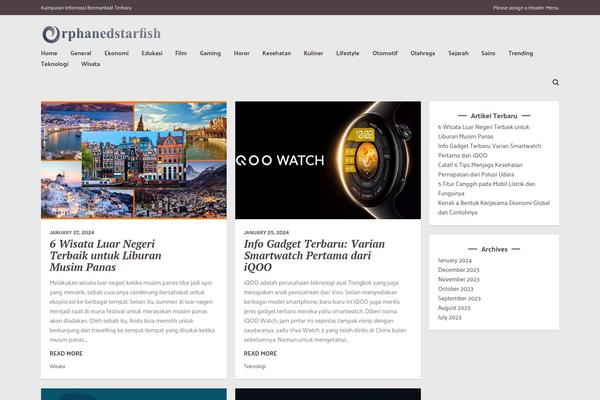This screenshot has height=400, width=600.
Task: Click the Orphanedstarfish site logo
Action: 101,34
